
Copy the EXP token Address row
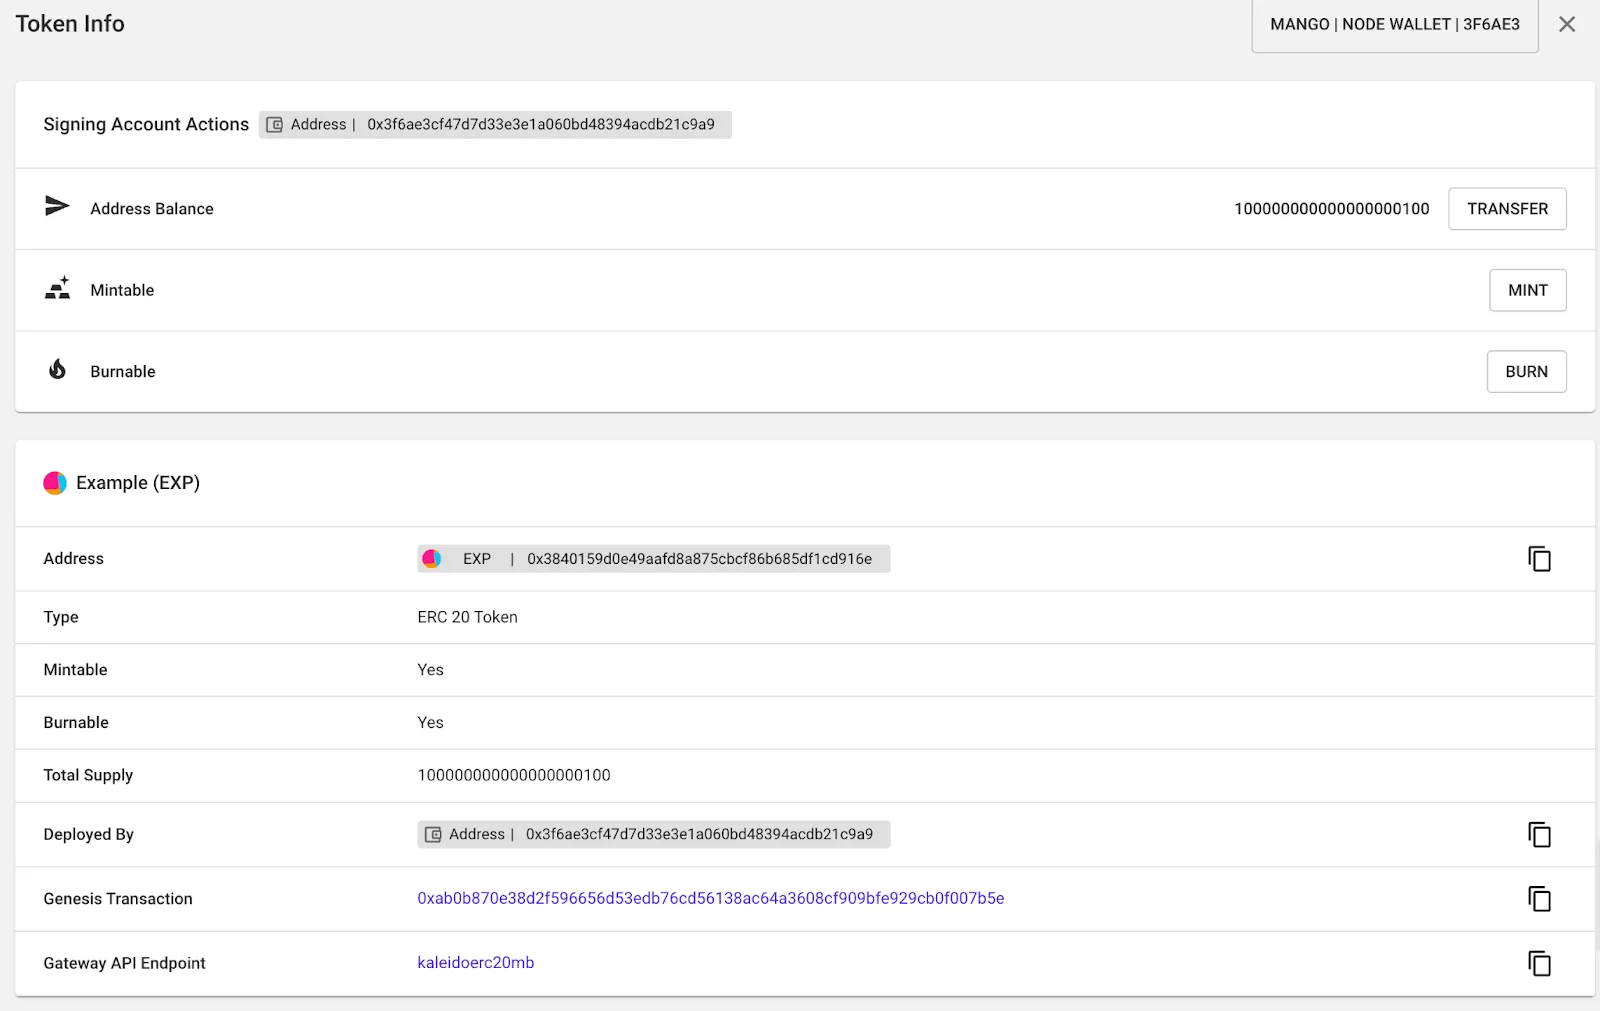pyautogui.click(x=1540, y=559)
